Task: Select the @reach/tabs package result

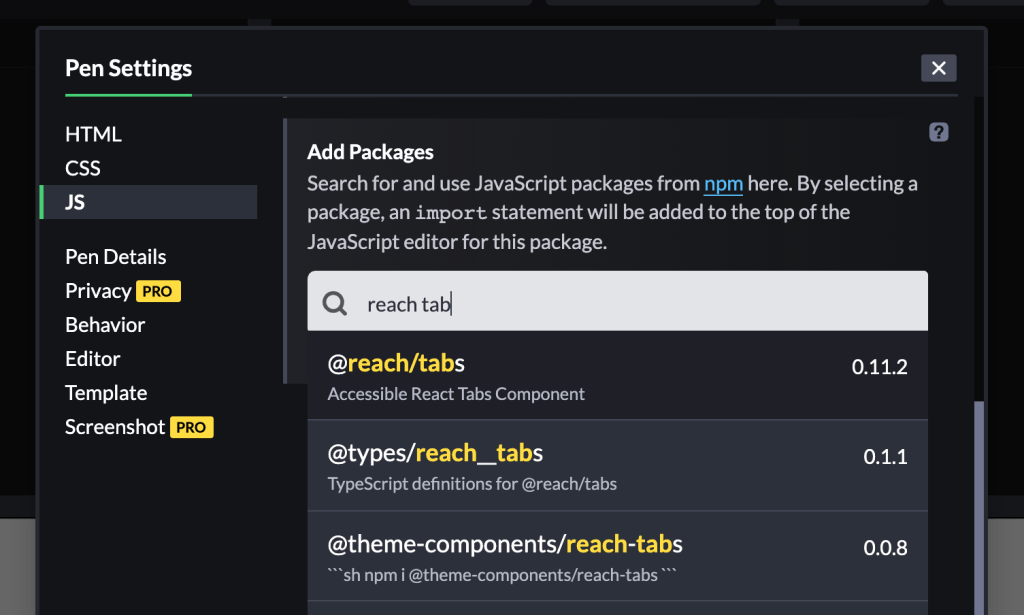Action: coord(617,377)
